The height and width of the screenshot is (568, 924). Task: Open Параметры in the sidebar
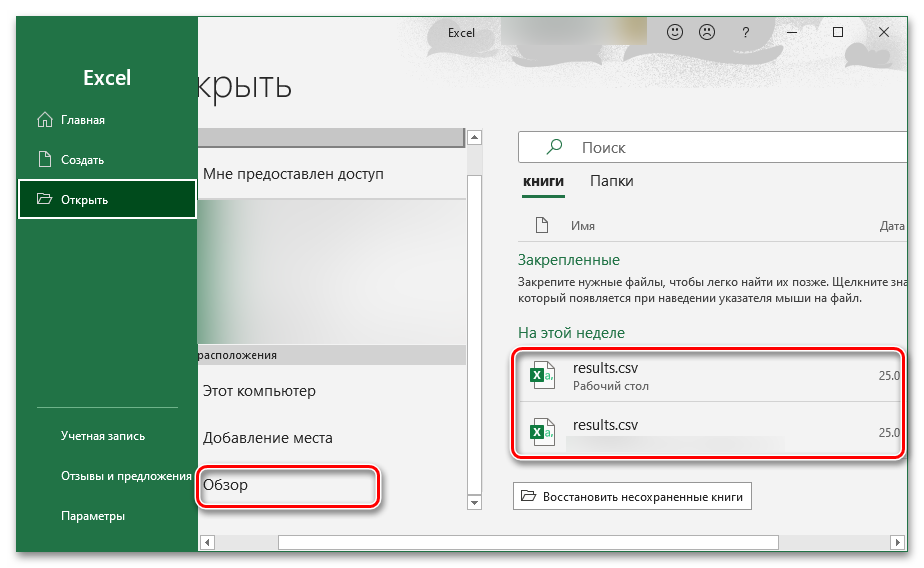(x=92, y=516)
